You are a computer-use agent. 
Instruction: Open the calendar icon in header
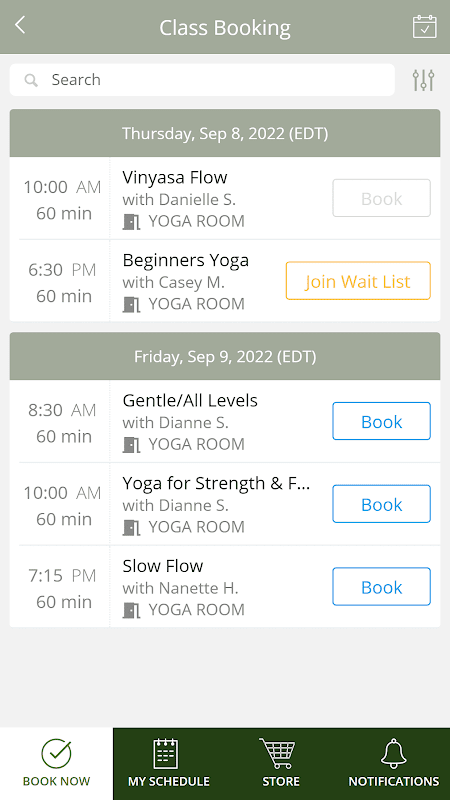tap(424, 27)
